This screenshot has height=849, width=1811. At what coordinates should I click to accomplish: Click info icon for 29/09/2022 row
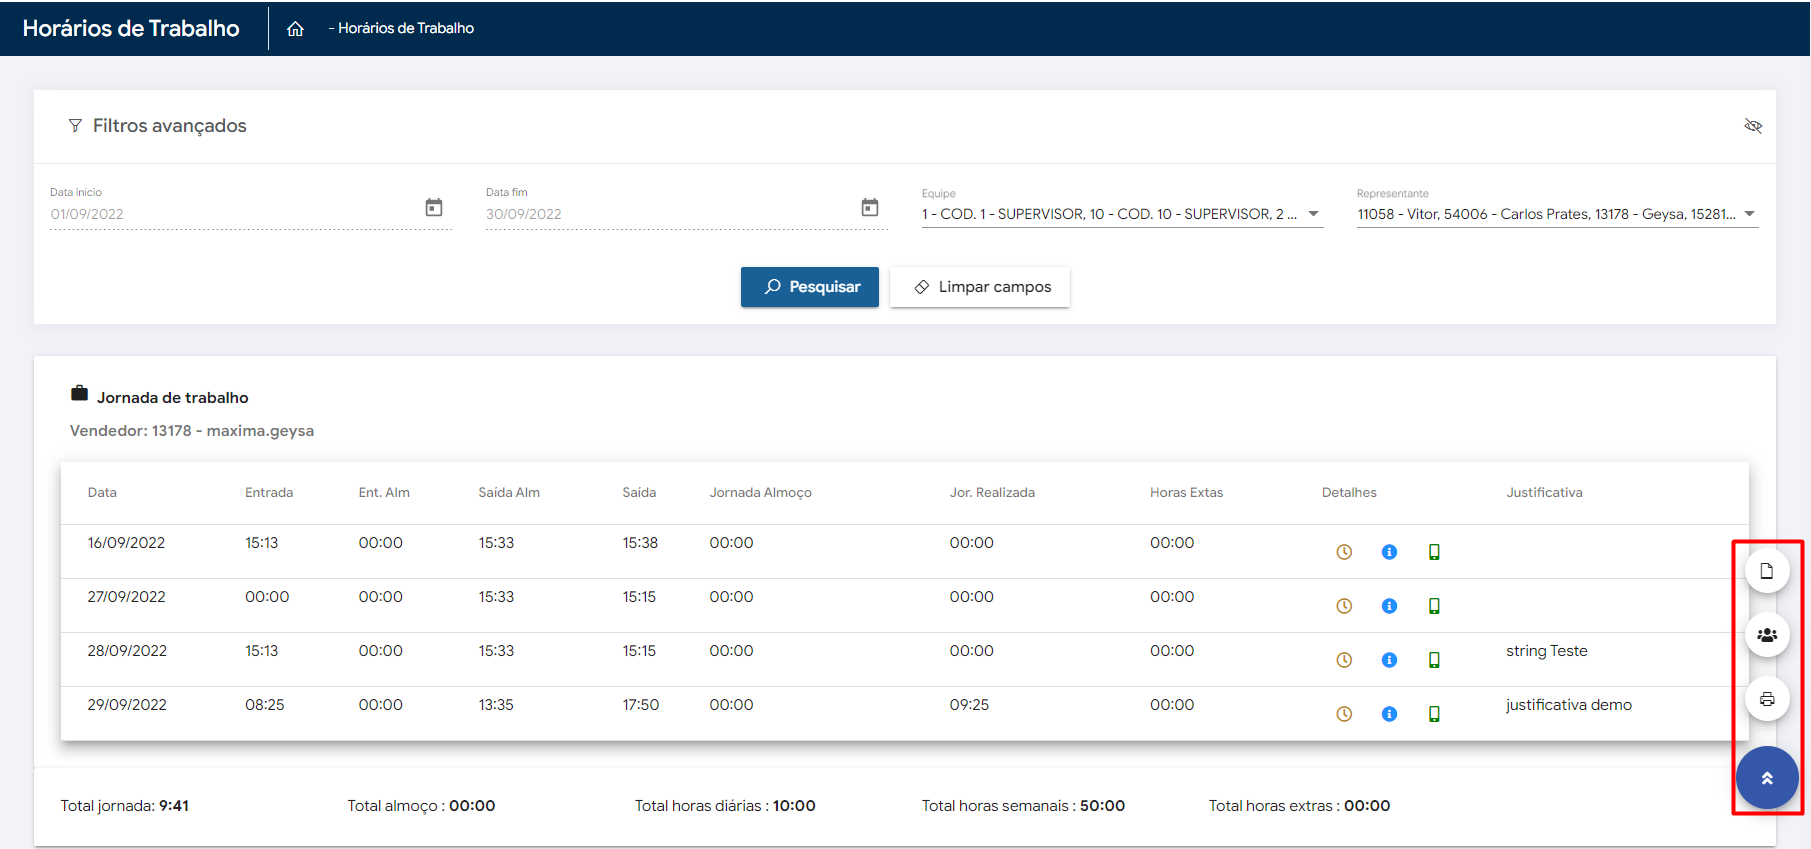coord(1389,714)
